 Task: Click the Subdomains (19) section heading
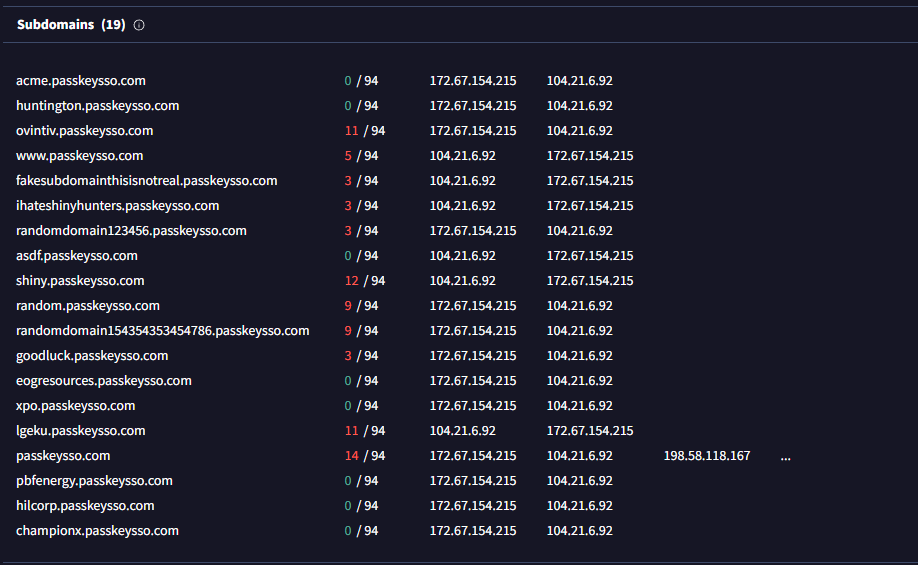tap(71, 25)
